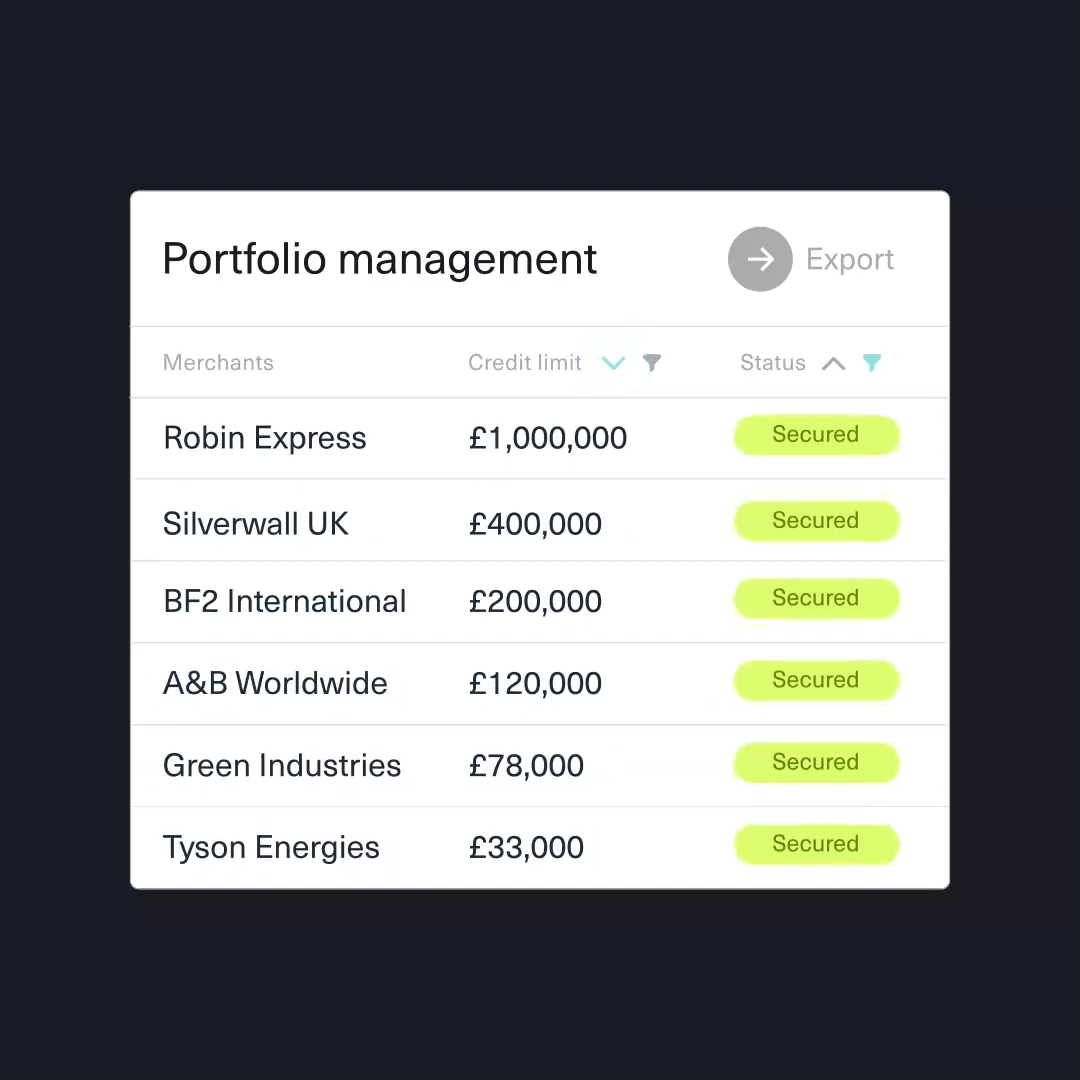Click the Secured badge for Green Industries
The width and height of the screenshot is (1080, 1080).
pos(815,762)
